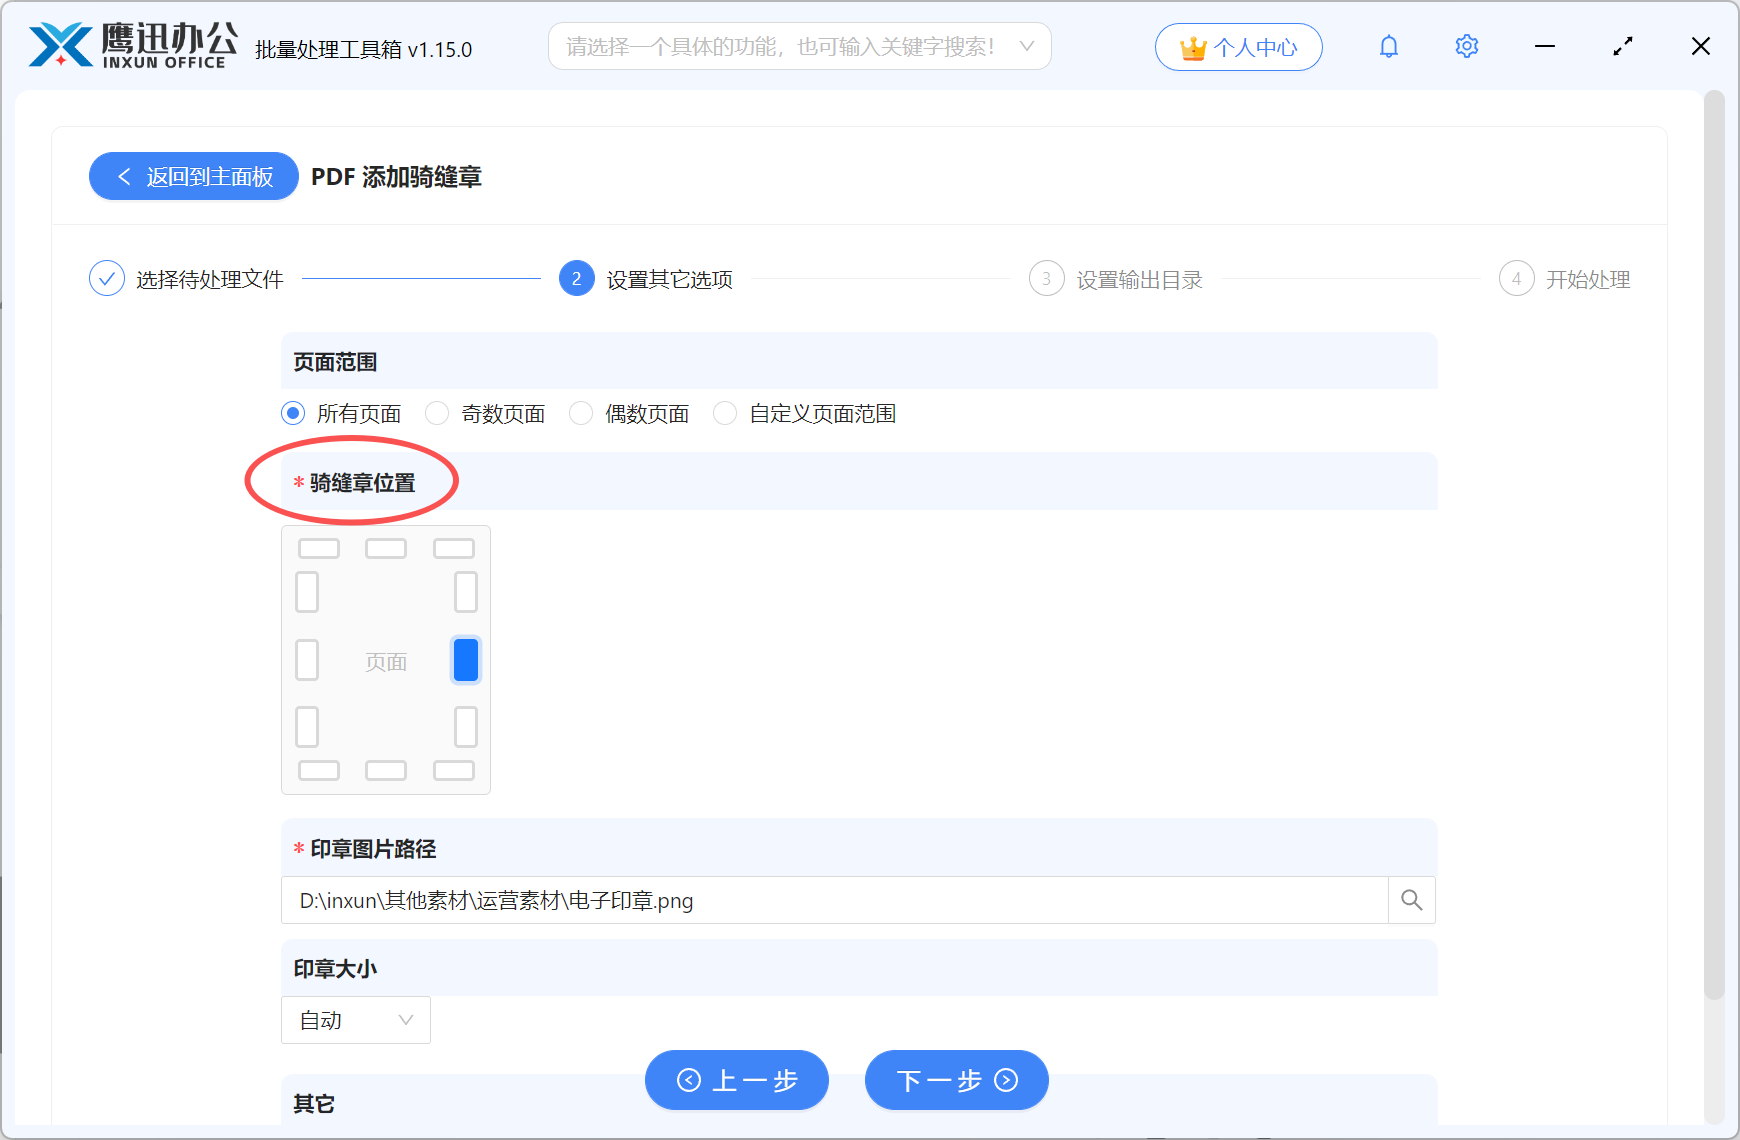The height and width of the screenshot is (1140, 1740).
Task: Click the 上一步 button
Action: pyautogui.click(x=737, y=1080)
